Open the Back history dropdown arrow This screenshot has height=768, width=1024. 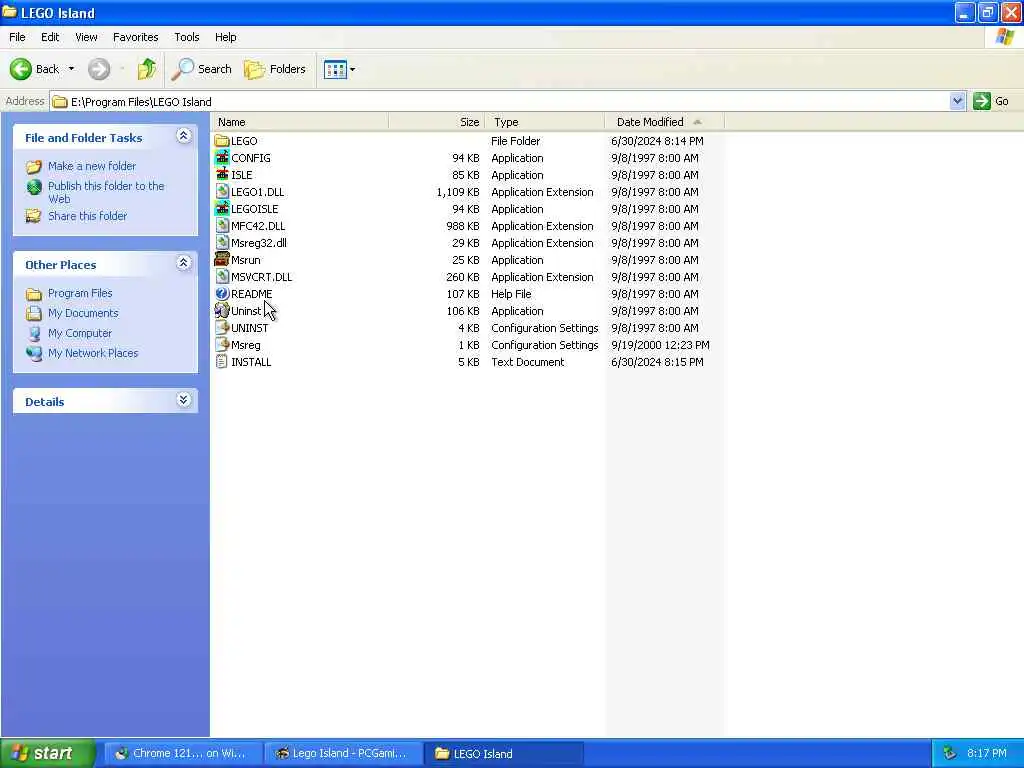pos(71,69)
